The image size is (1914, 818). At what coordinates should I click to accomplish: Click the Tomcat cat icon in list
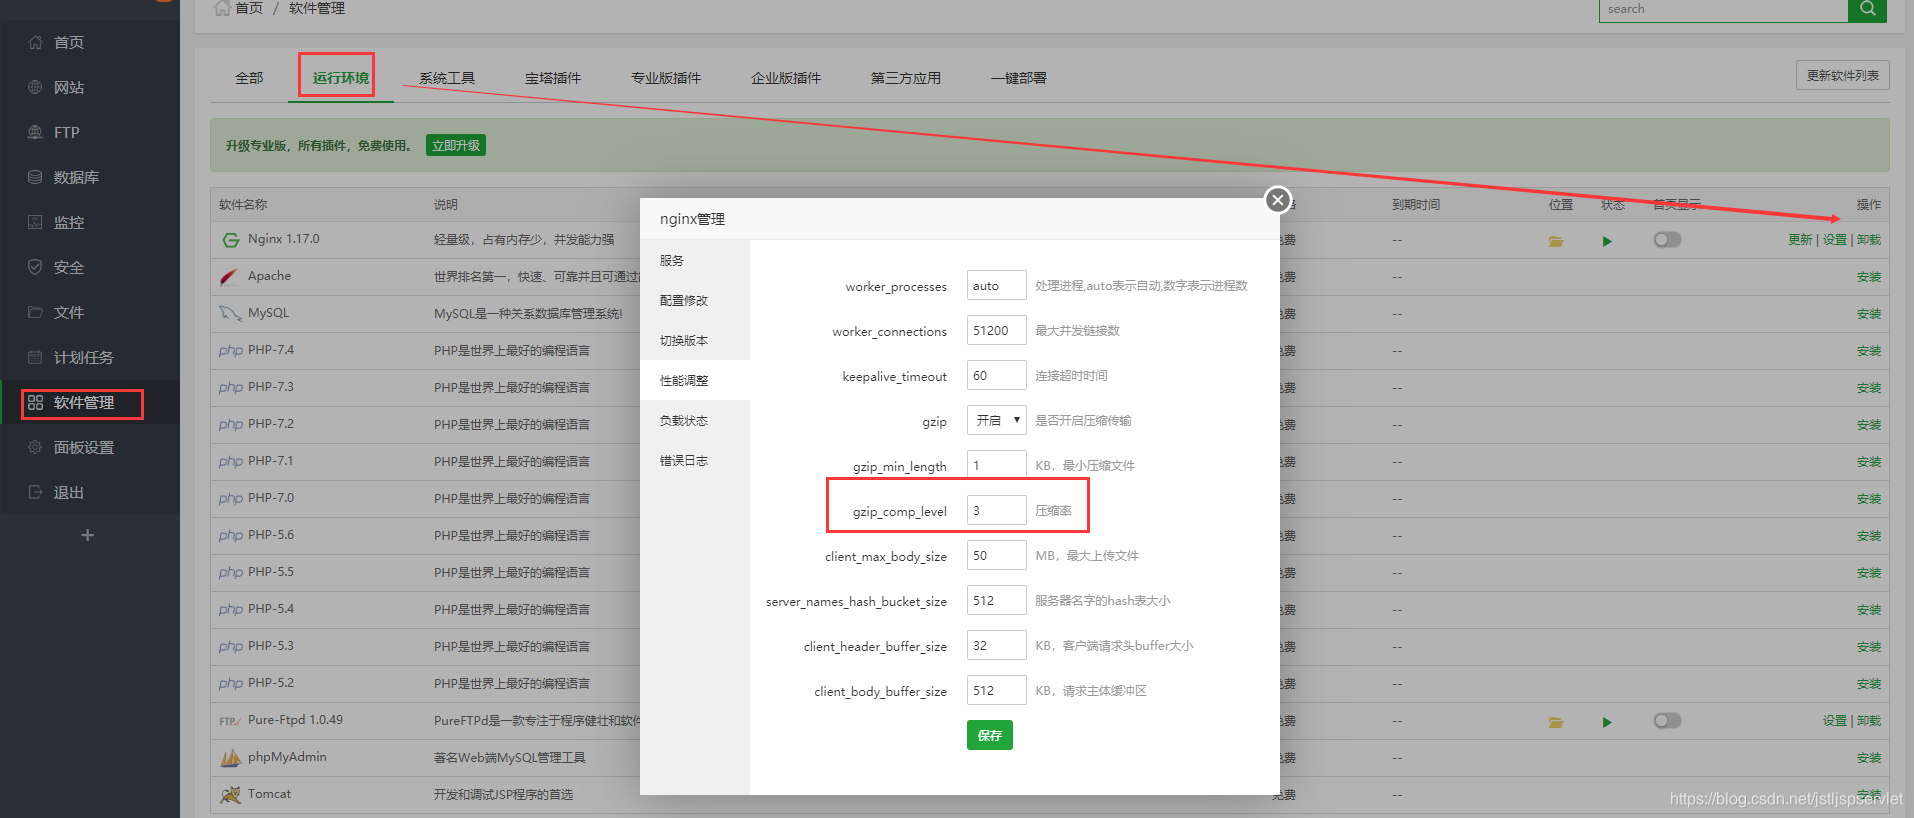point(230,795)
